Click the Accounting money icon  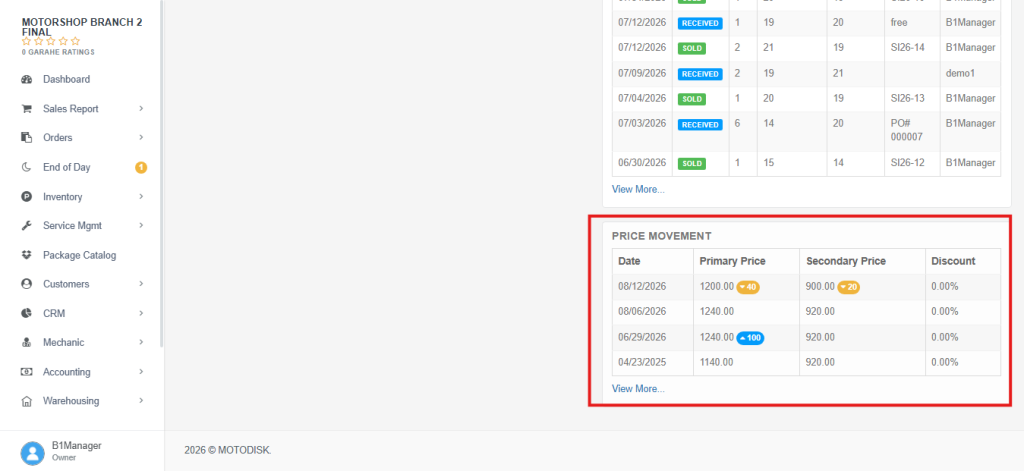click(27, 372)
